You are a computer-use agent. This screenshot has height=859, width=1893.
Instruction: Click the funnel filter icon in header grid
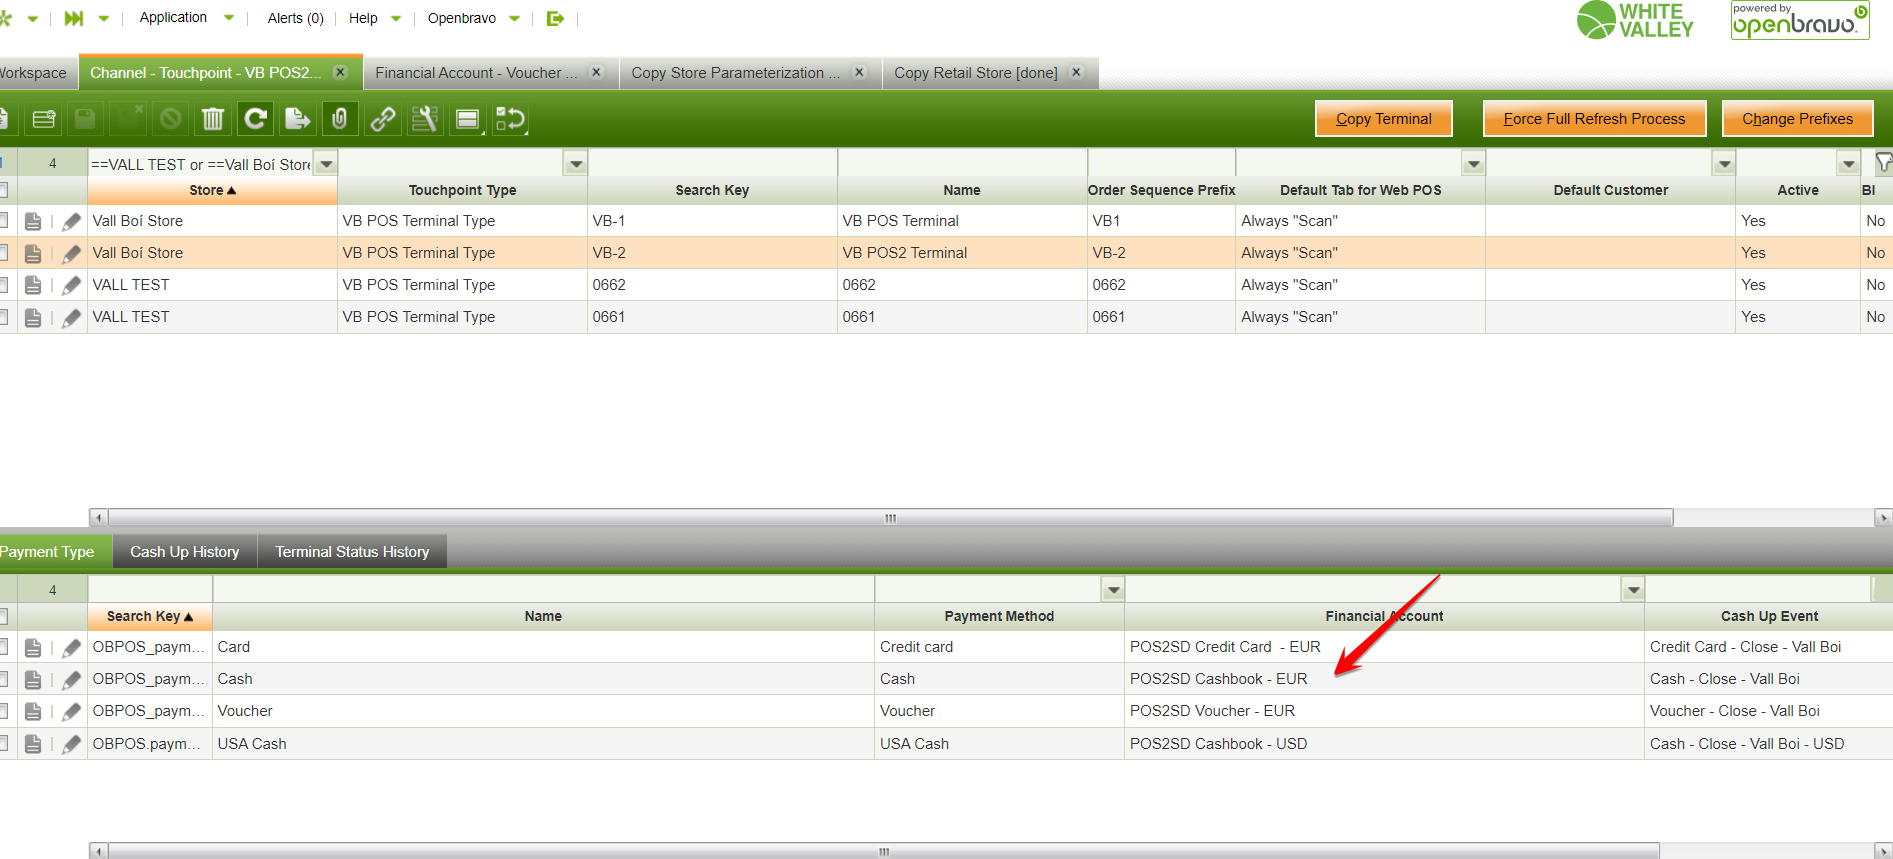click(1883, 163)
